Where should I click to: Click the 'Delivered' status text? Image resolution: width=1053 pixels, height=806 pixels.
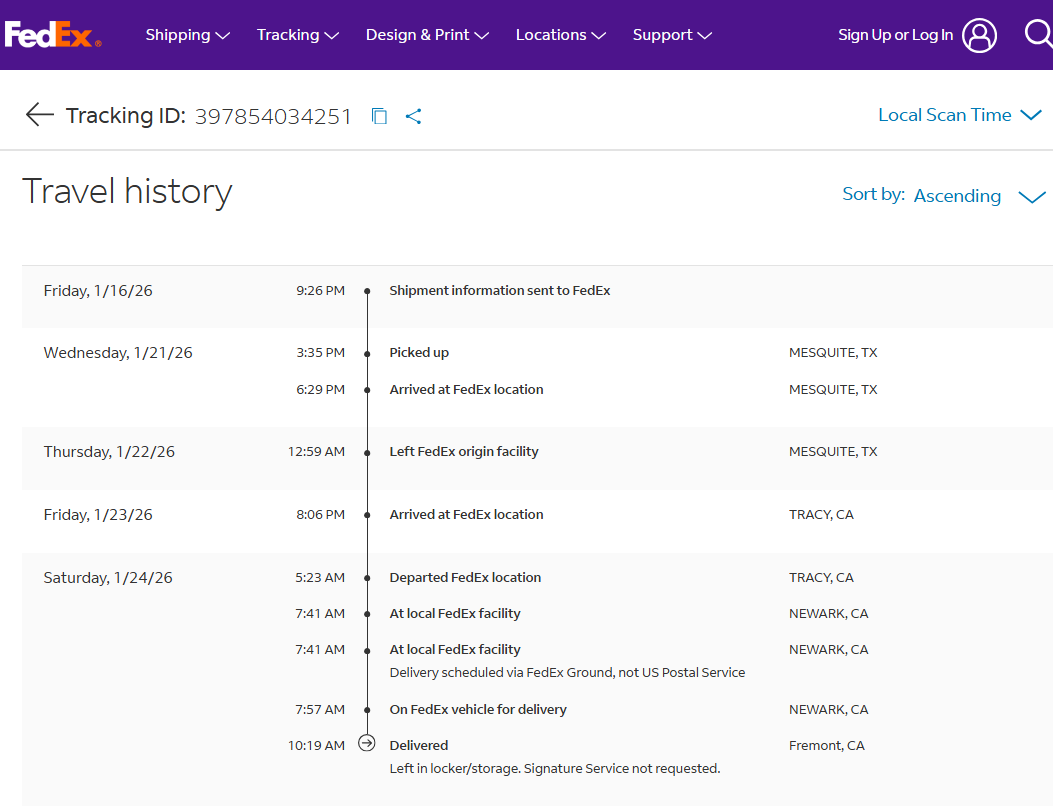point(418,746)
